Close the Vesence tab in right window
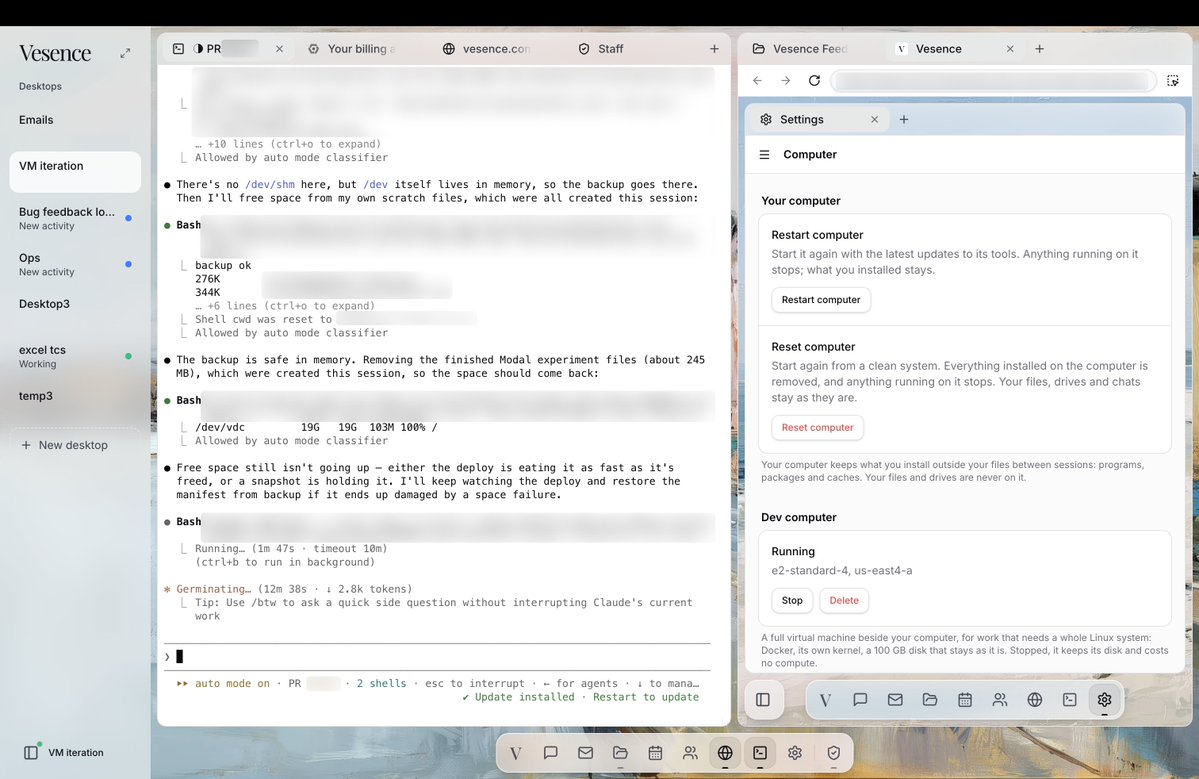 click(1010, 49)
